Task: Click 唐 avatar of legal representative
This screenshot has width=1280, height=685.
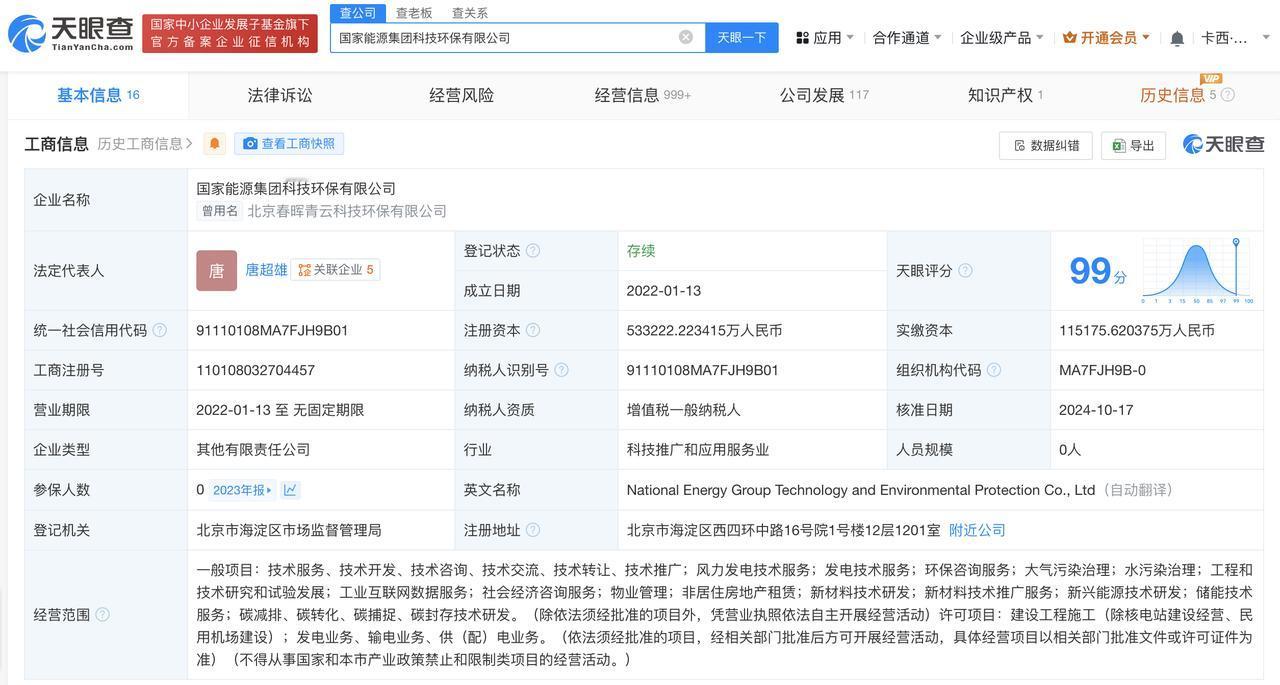Action: (x=216, y=270)
